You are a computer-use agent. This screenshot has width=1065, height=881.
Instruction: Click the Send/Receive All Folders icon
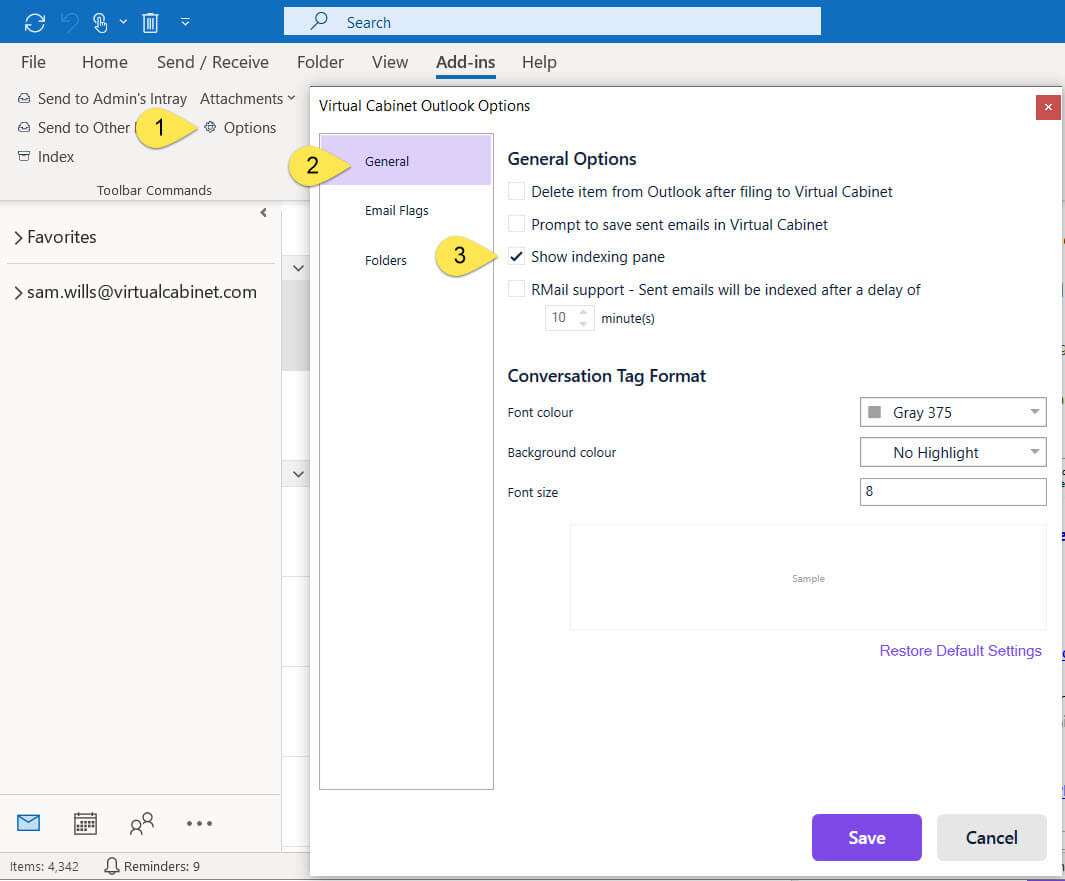34,21
